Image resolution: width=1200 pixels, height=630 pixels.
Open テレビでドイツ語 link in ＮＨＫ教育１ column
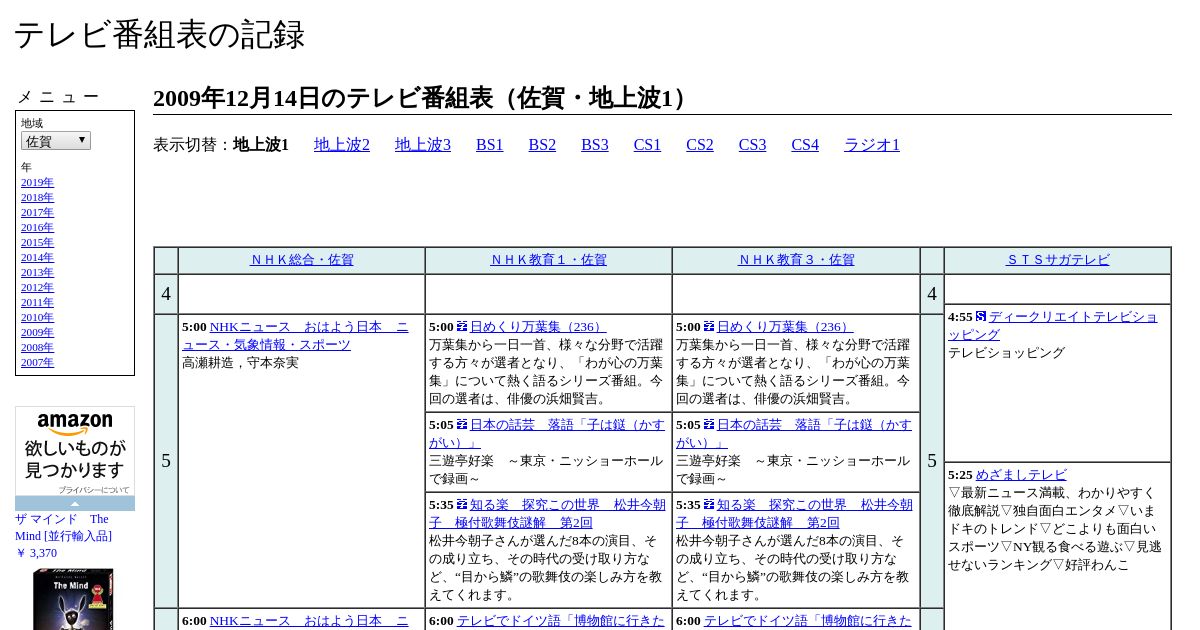560,621
